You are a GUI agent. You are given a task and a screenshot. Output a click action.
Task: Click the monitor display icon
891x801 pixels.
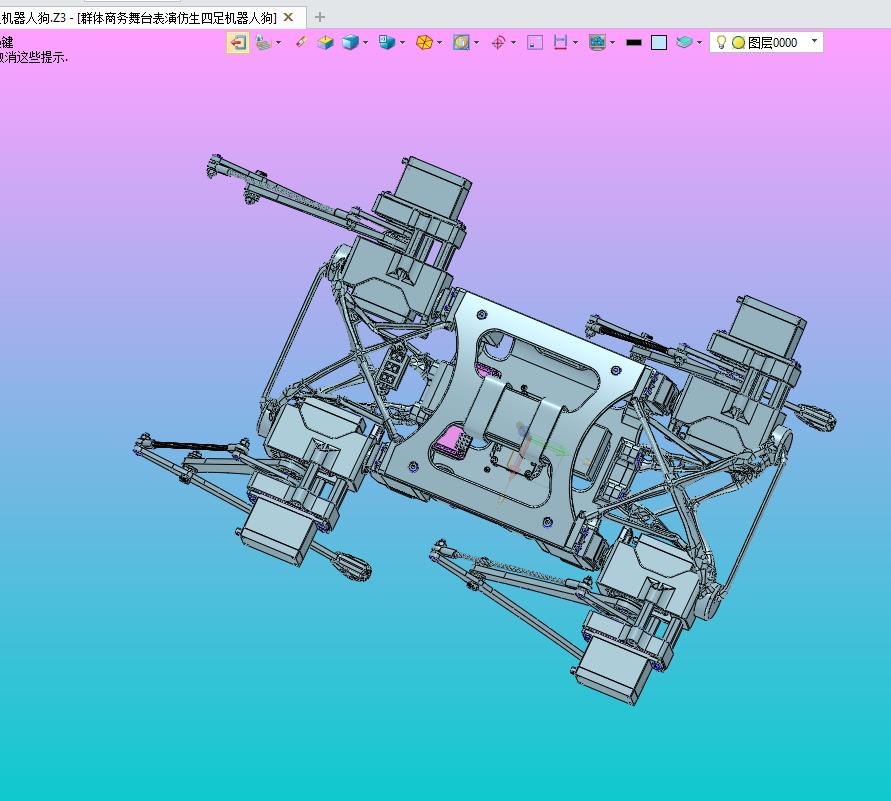[x=597, y=42]
